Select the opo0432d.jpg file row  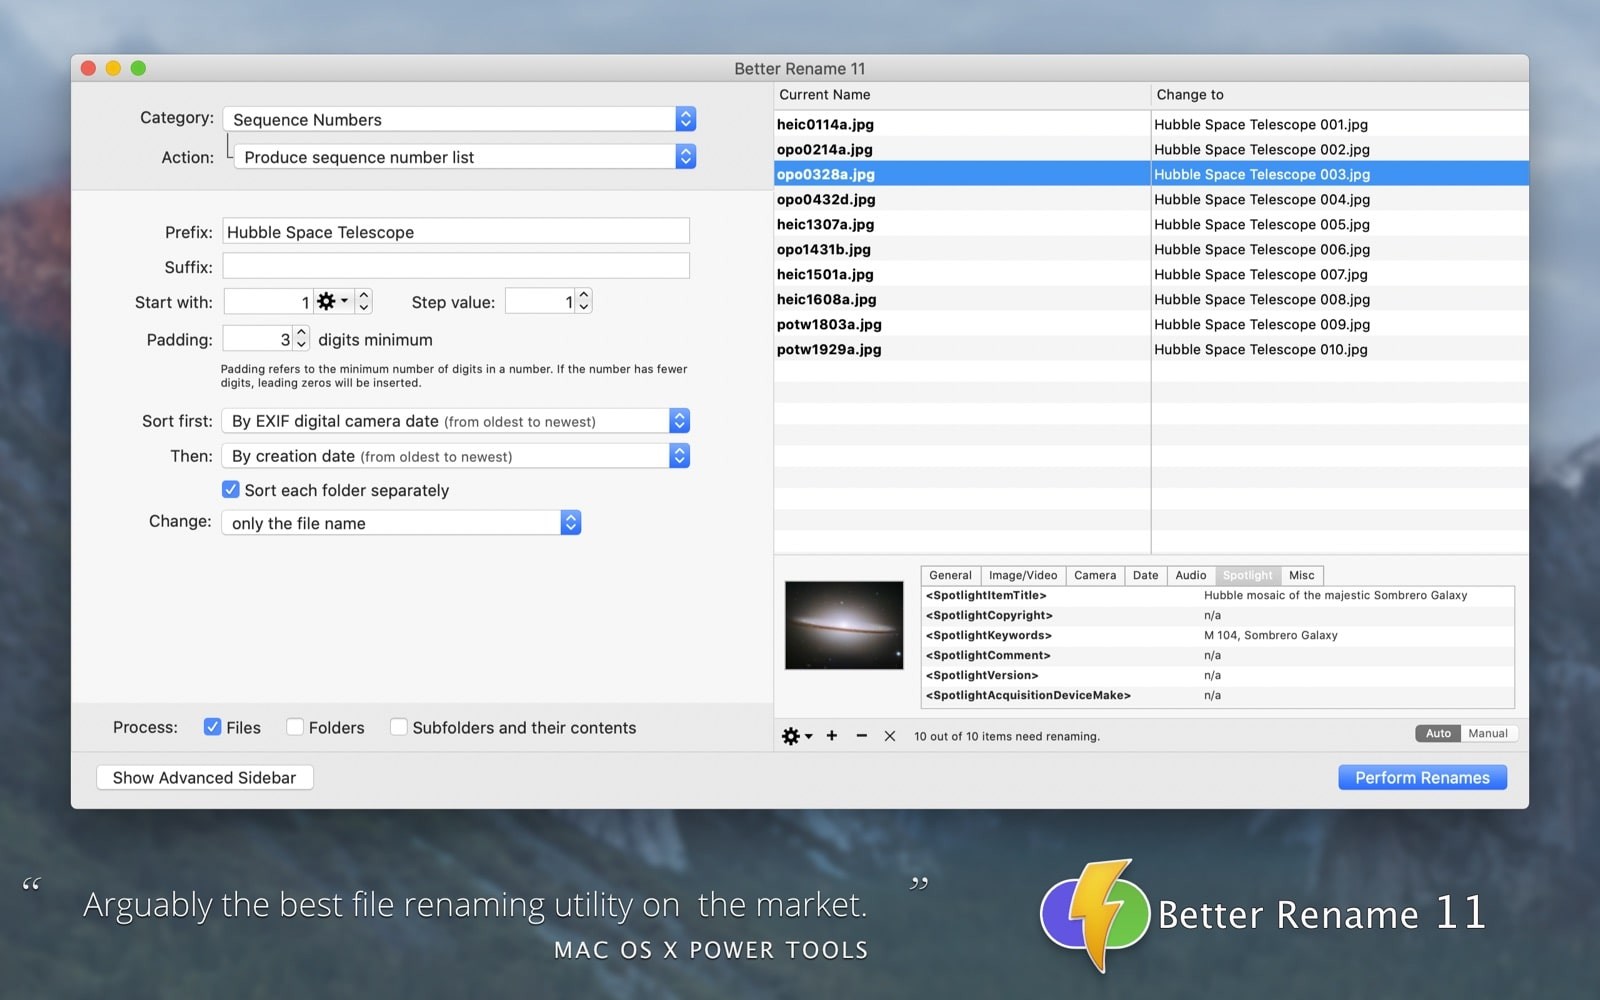coord(960,199)
